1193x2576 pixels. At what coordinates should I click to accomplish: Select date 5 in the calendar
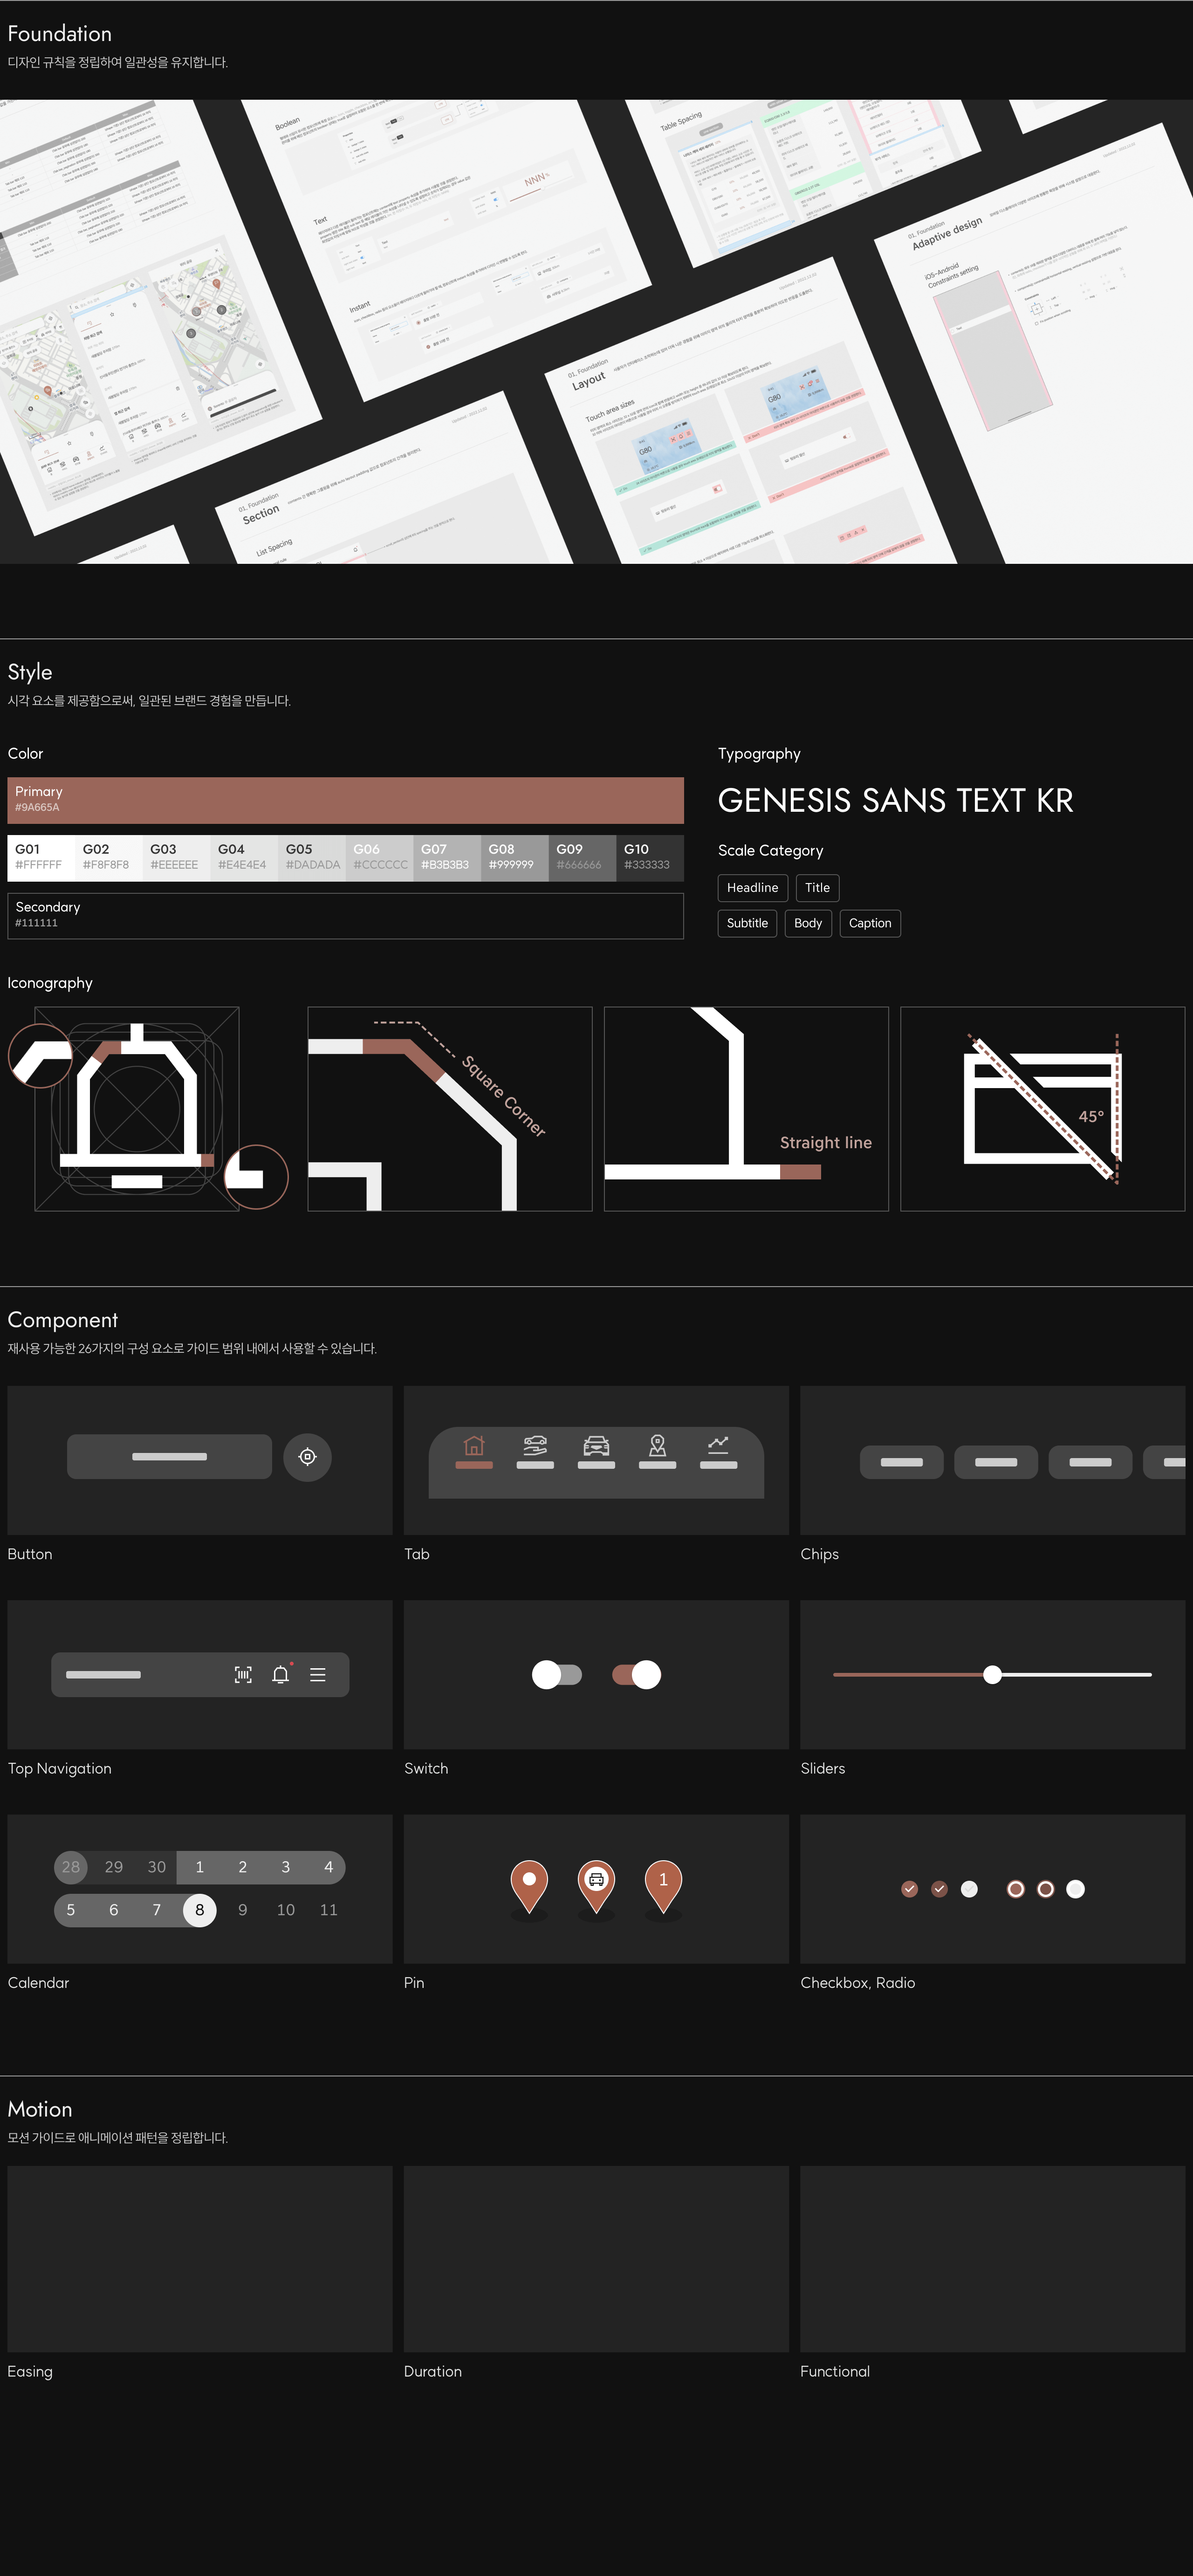point(71,1910)
